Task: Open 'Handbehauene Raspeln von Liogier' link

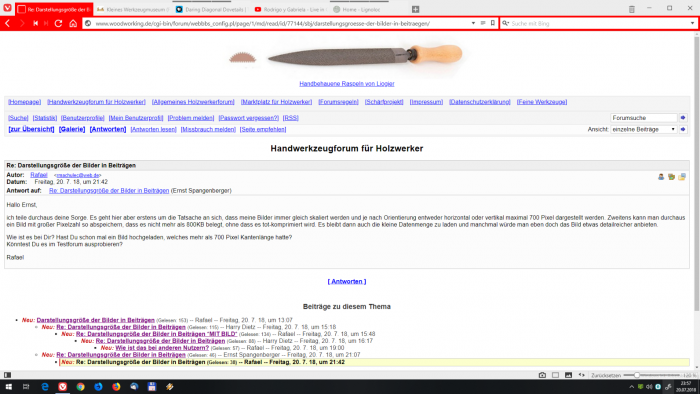Action: click(347, 84)
